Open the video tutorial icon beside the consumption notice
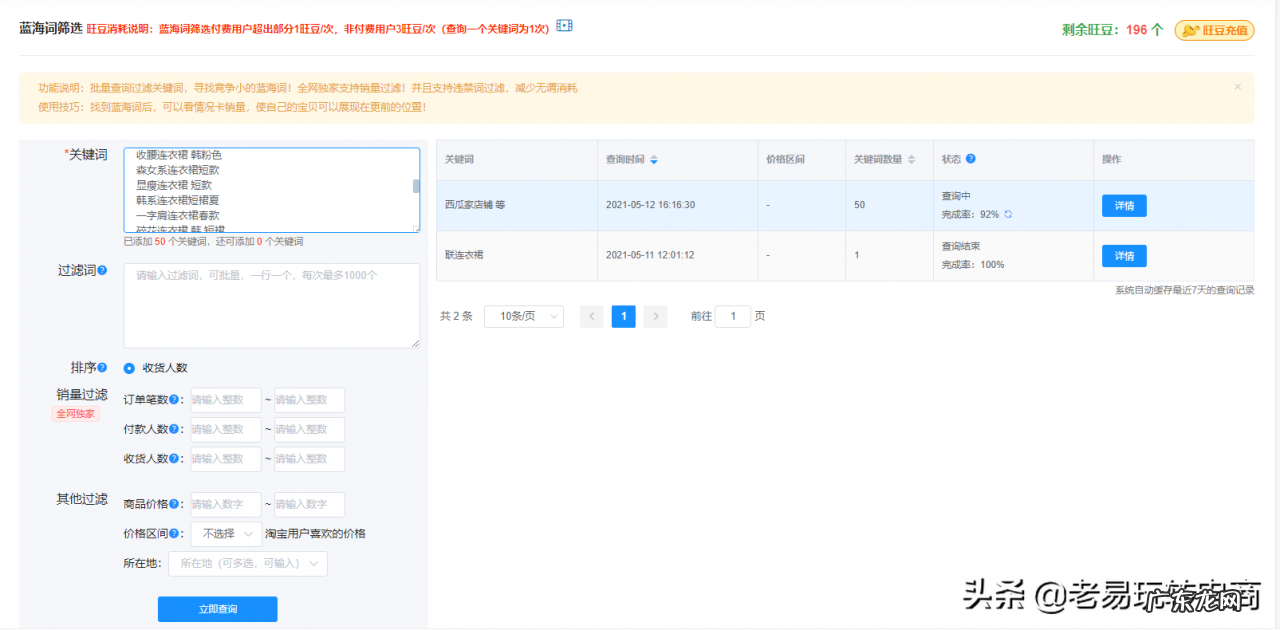Screen dimensions: 1280x630 coord(563,25)
